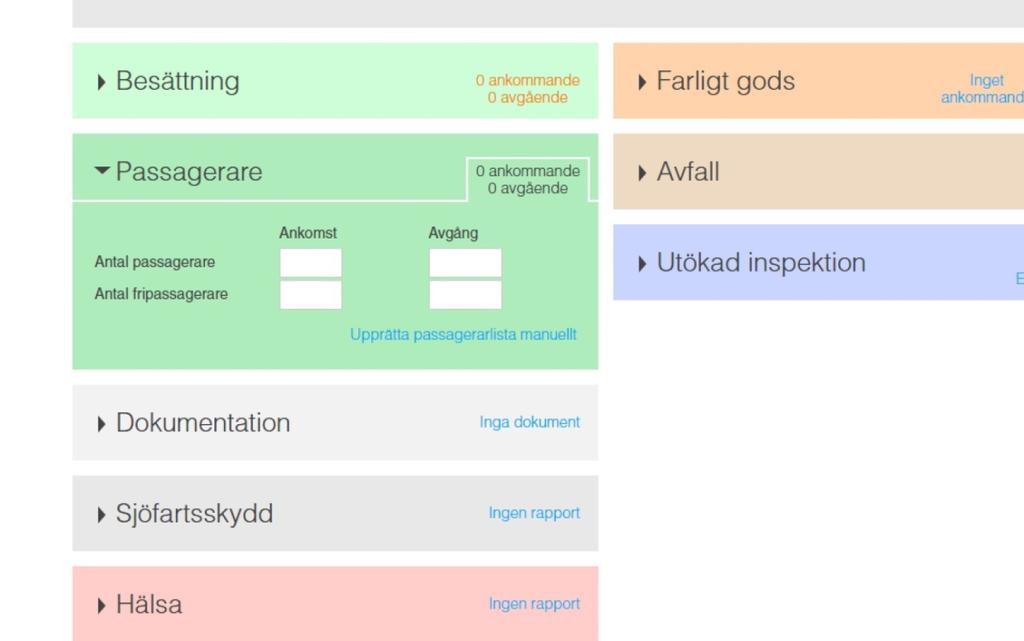
Task: Click Antal passagerare Ankomst input field
Action: (311, 262)
